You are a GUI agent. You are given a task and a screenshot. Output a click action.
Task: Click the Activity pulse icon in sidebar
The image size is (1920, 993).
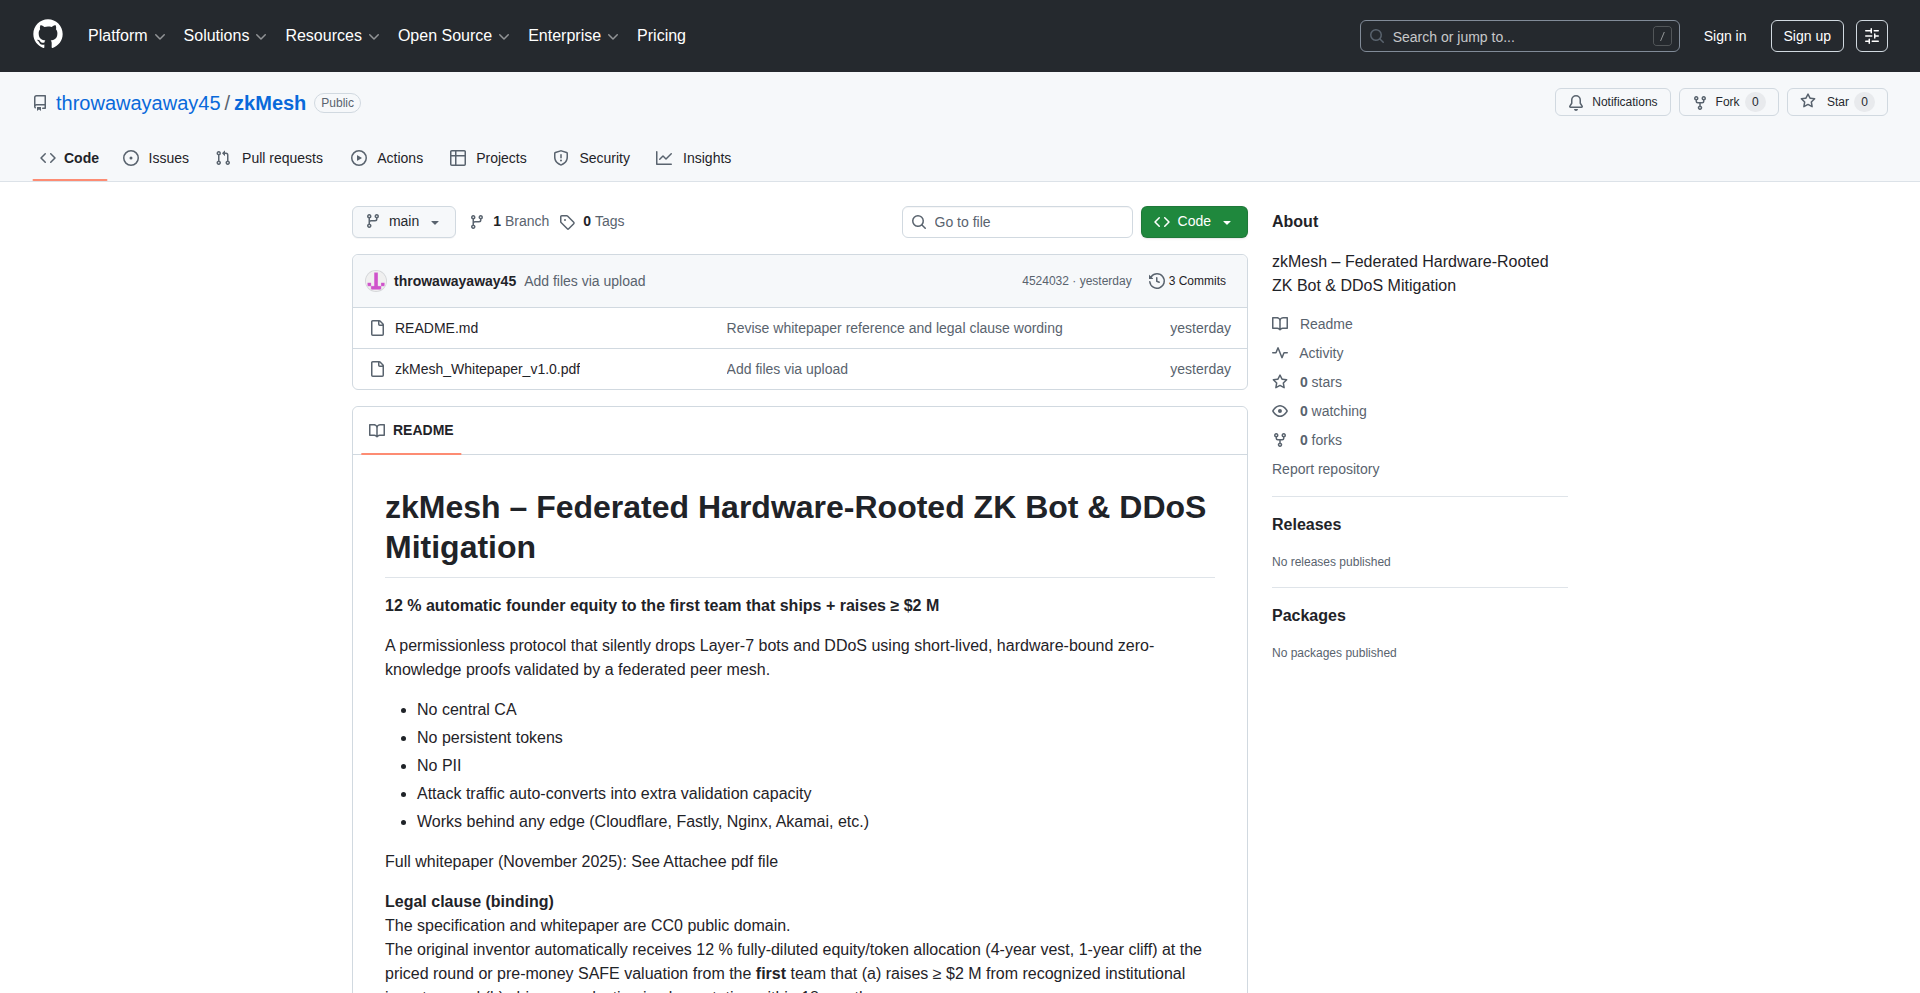1281,353
